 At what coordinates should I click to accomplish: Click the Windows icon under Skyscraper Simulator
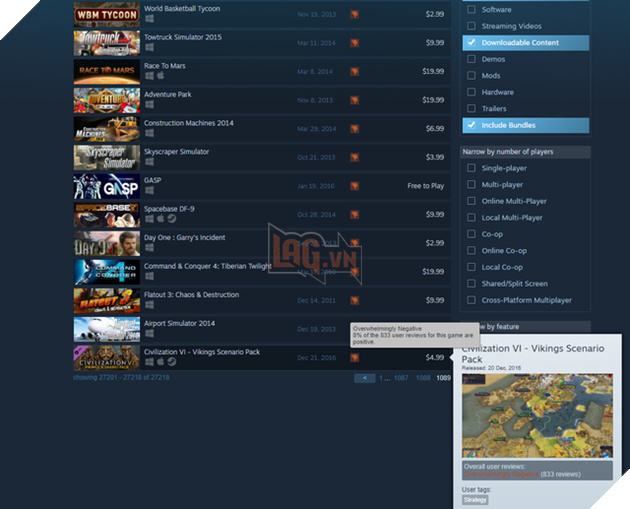click(x=149, y=162)
